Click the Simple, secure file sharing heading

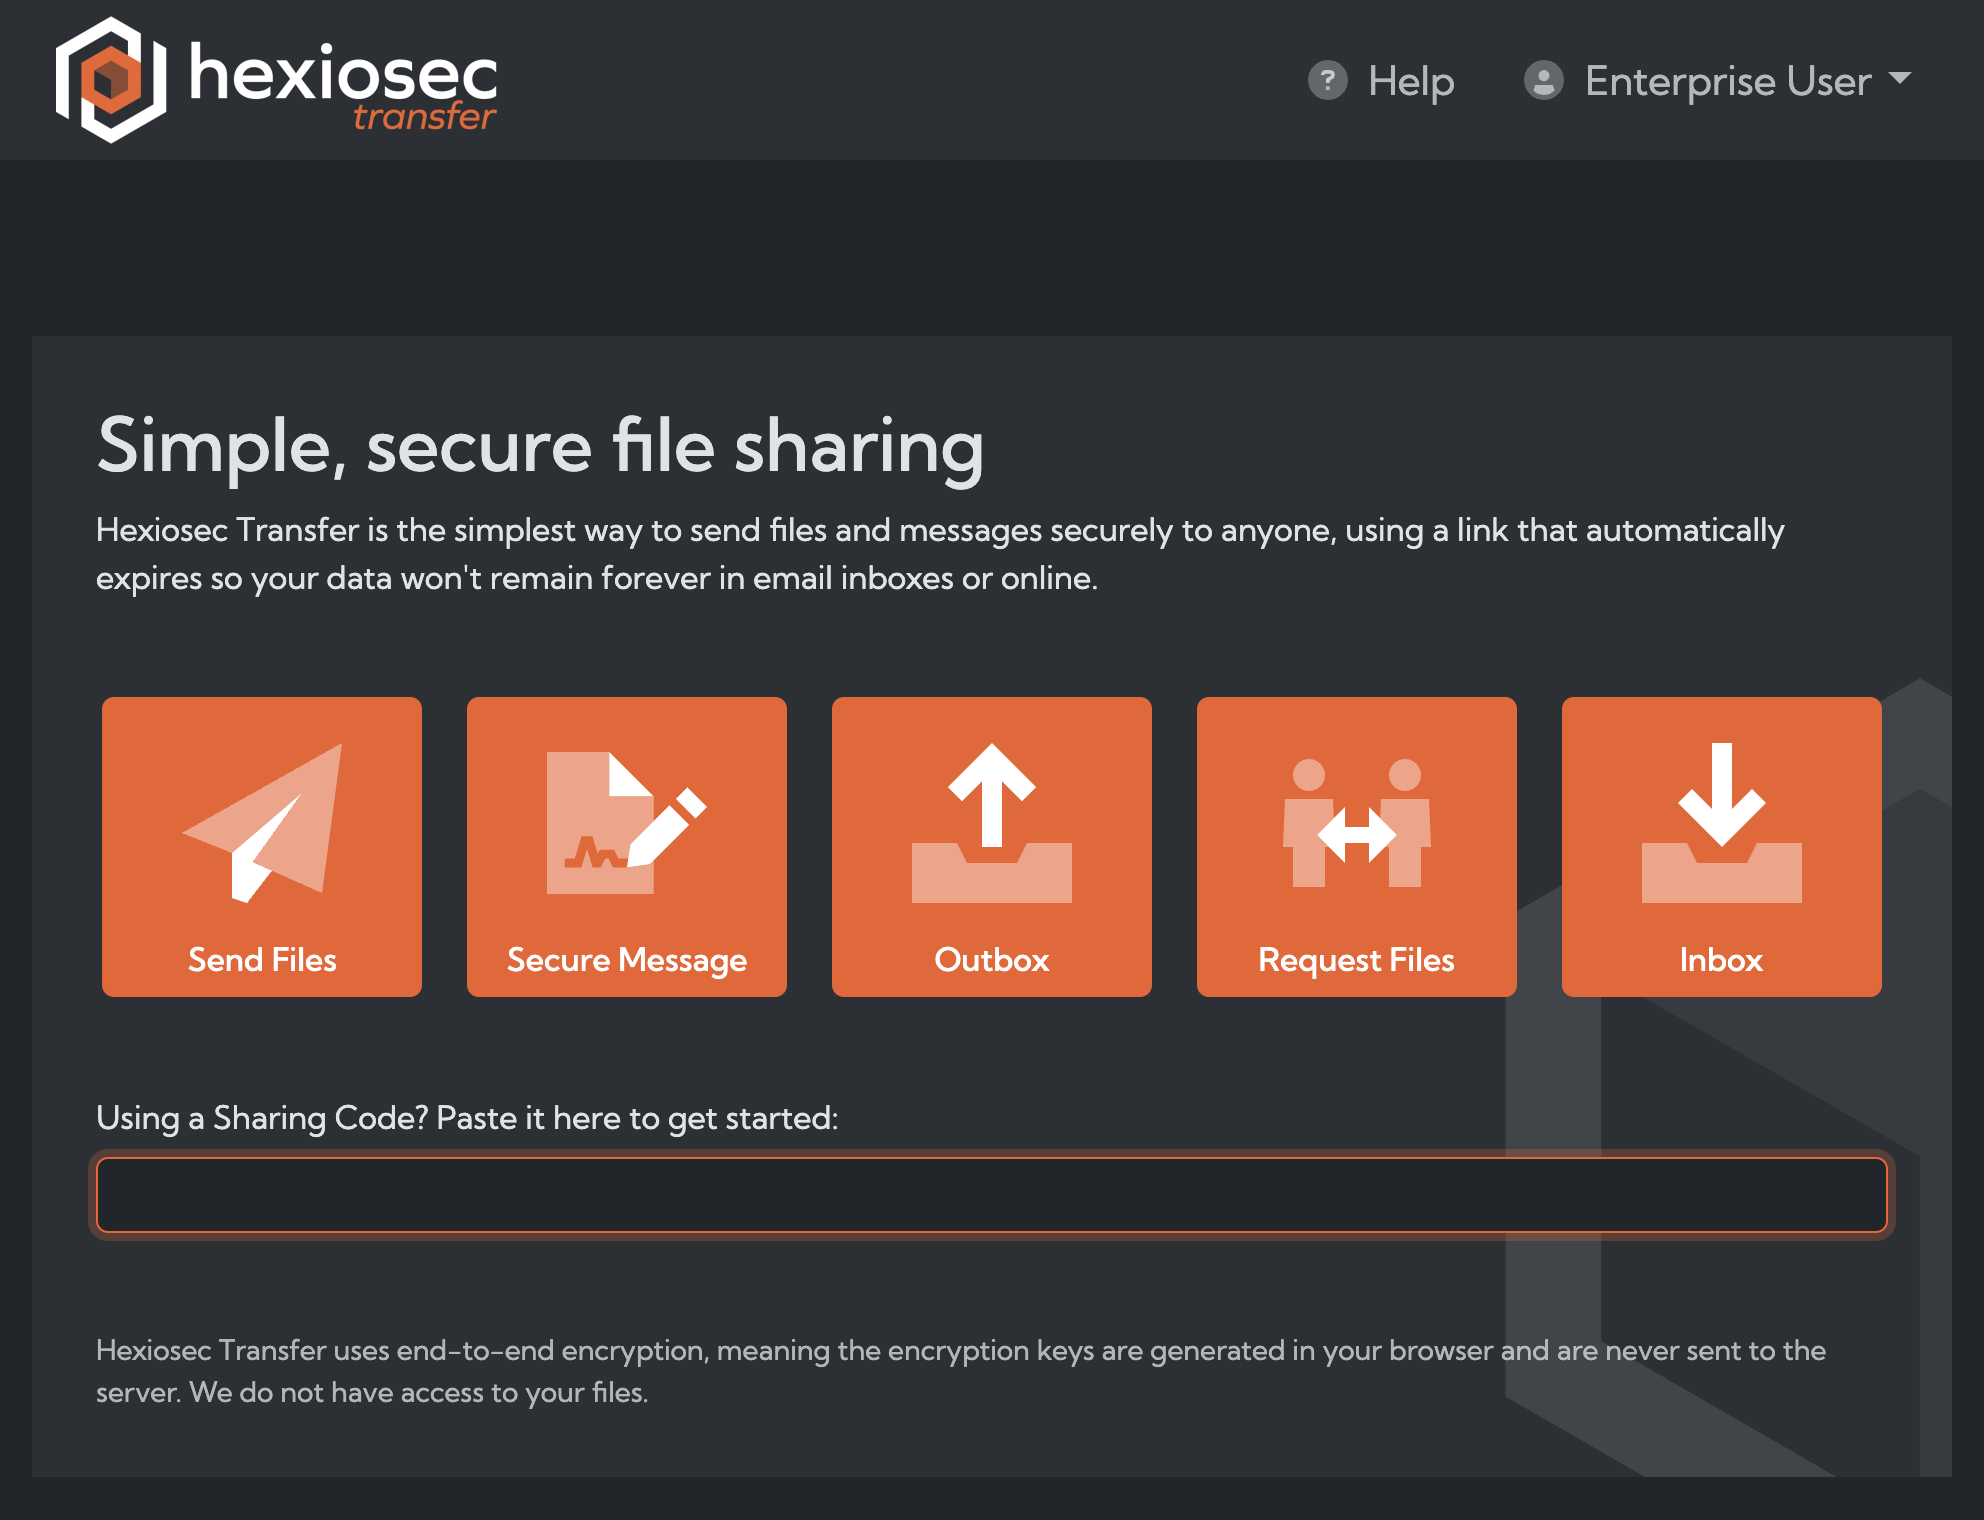click(540, 446)
